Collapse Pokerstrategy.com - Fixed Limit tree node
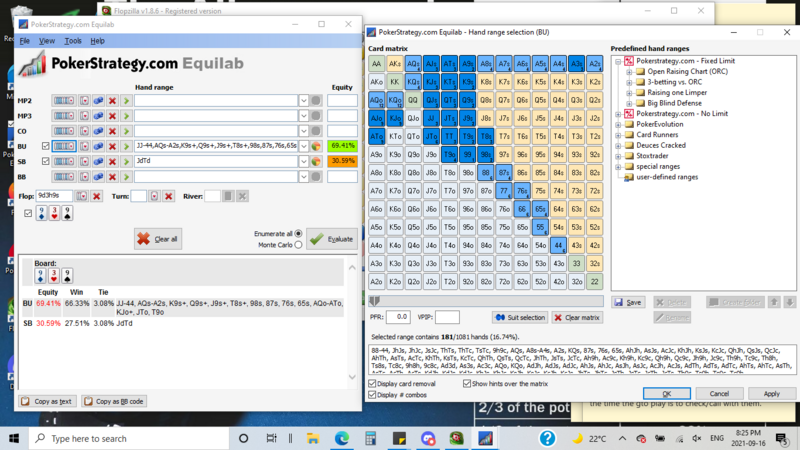800x450 pixels. [x=618, y=61]
